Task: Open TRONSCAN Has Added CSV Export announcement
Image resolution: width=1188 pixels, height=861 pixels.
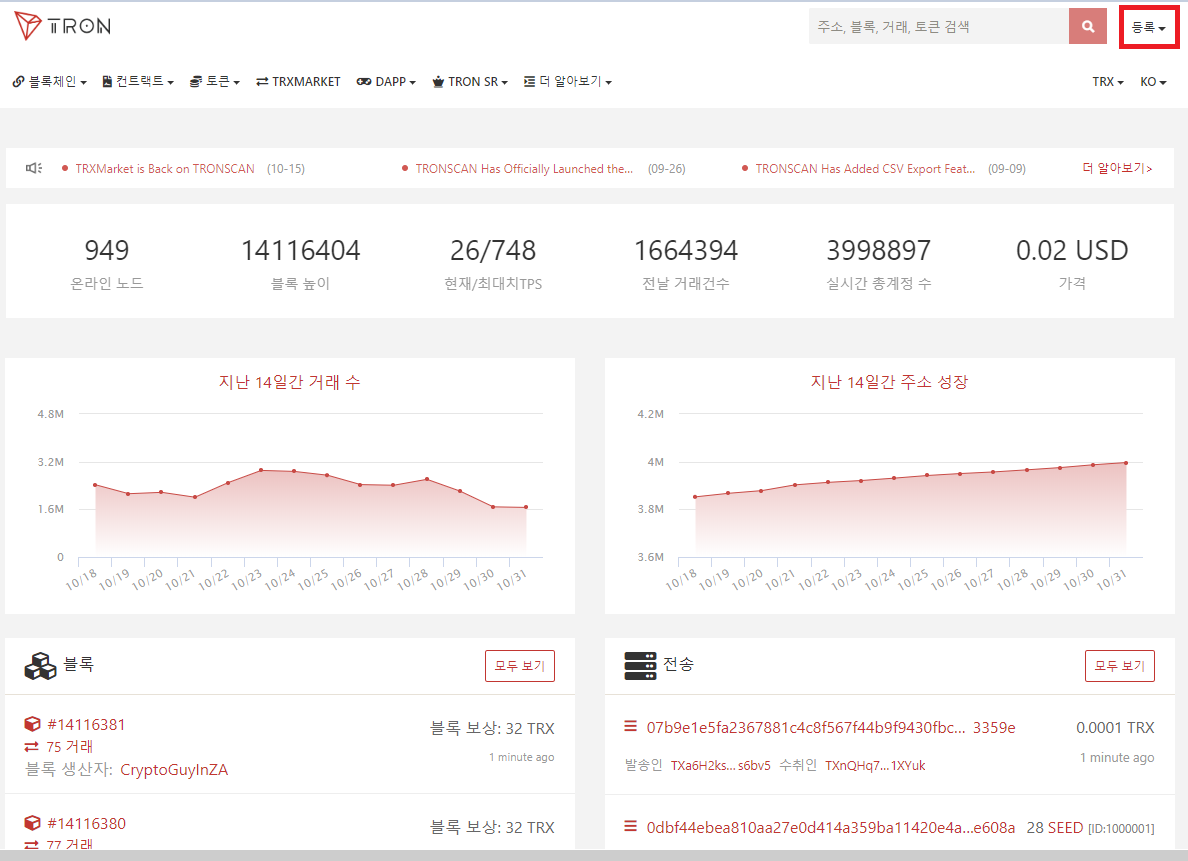Action: click(864, 168)
